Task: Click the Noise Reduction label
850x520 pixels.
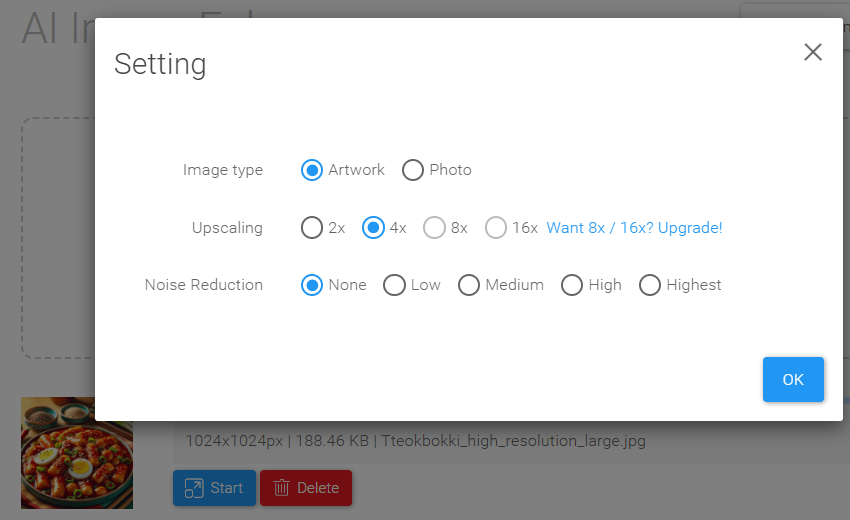Action: [204, 285]
